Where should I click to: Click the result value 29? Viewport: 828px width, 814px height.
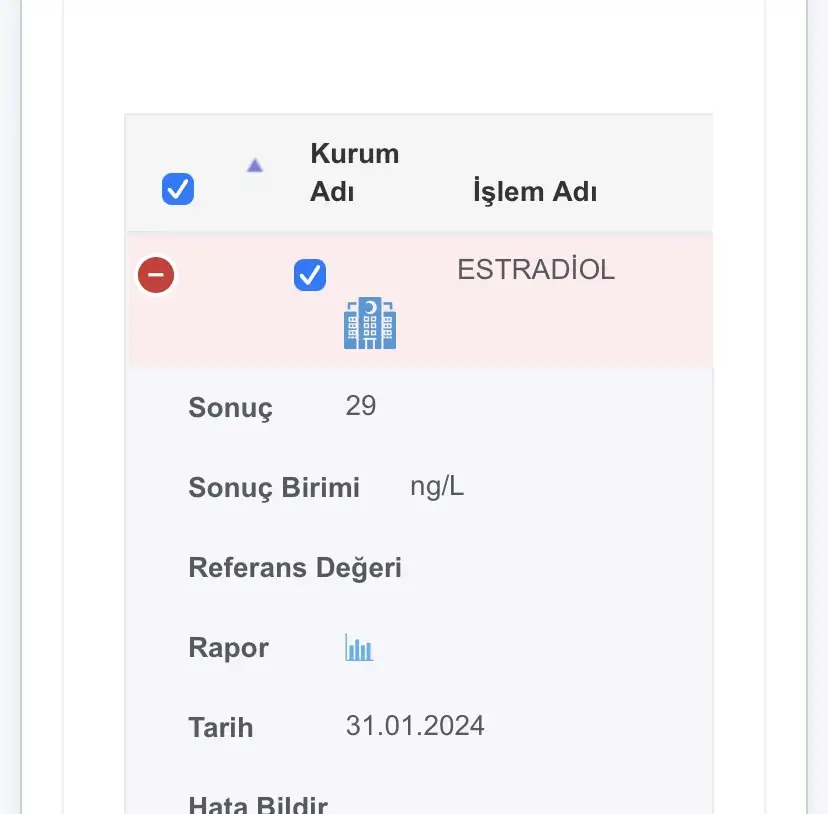[361, 406]
